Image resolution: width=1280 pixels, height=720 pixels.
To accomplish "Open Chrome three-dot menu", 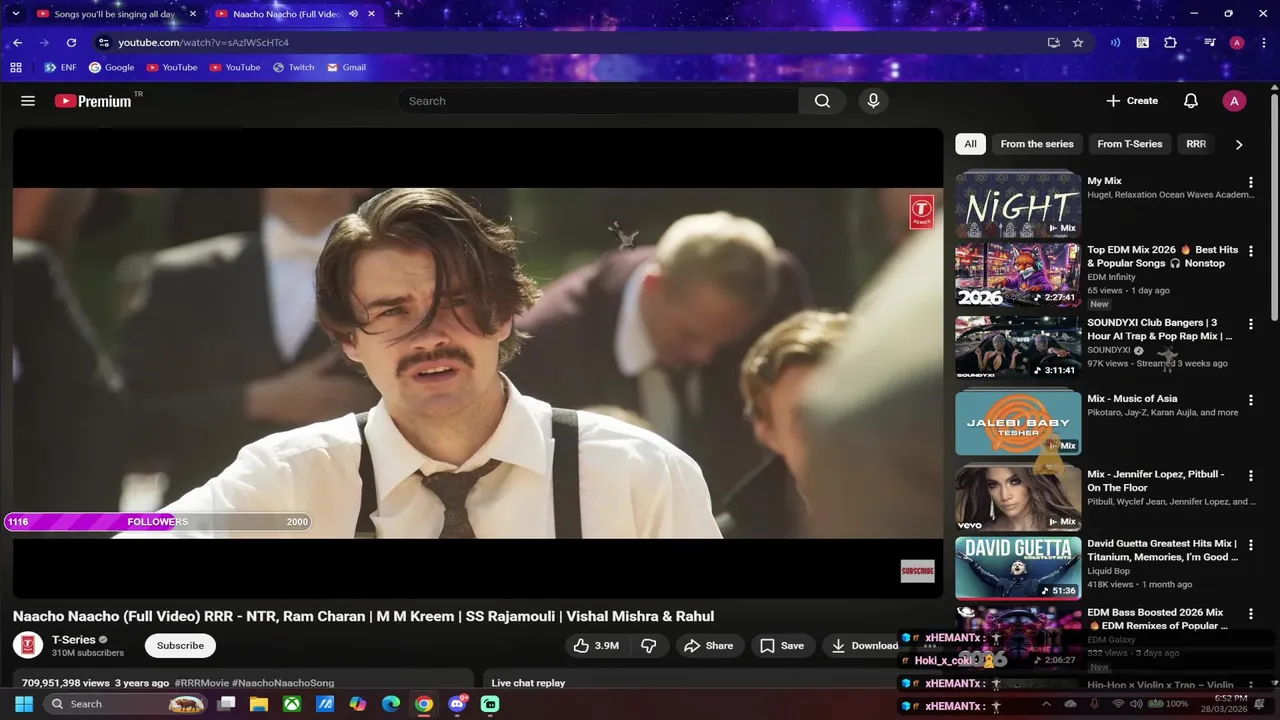I will click(1263, 43).
